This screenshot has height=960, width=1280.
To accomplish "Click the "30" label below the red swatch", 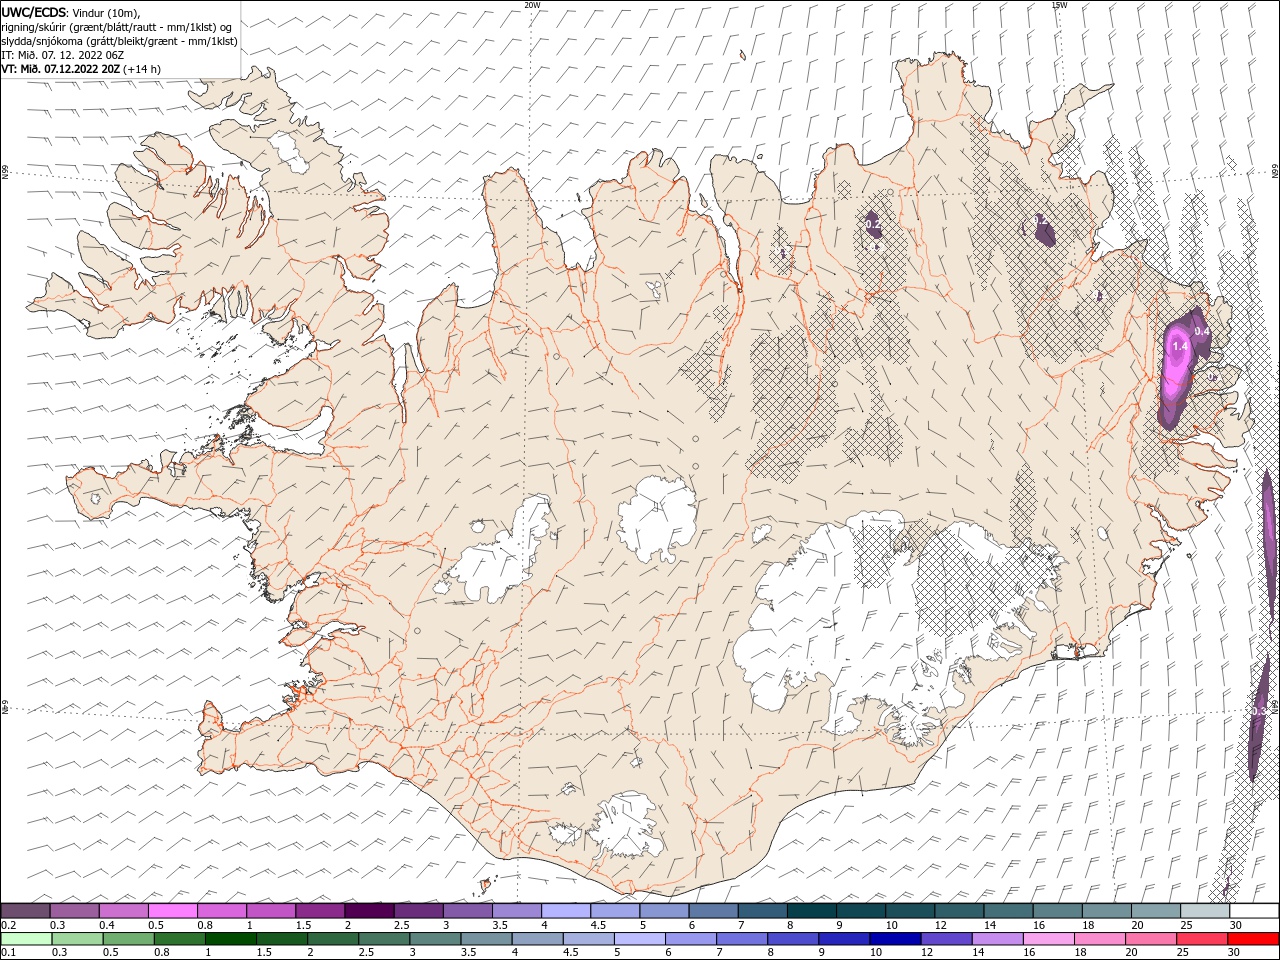I will (1235, 953).
